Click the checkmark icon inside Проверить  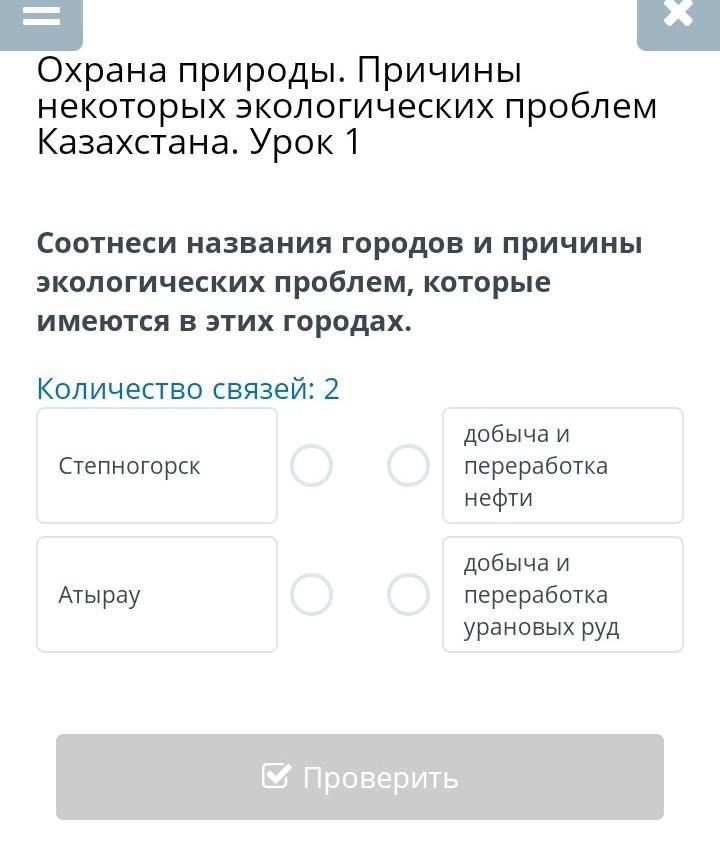(x=276, y=776)
